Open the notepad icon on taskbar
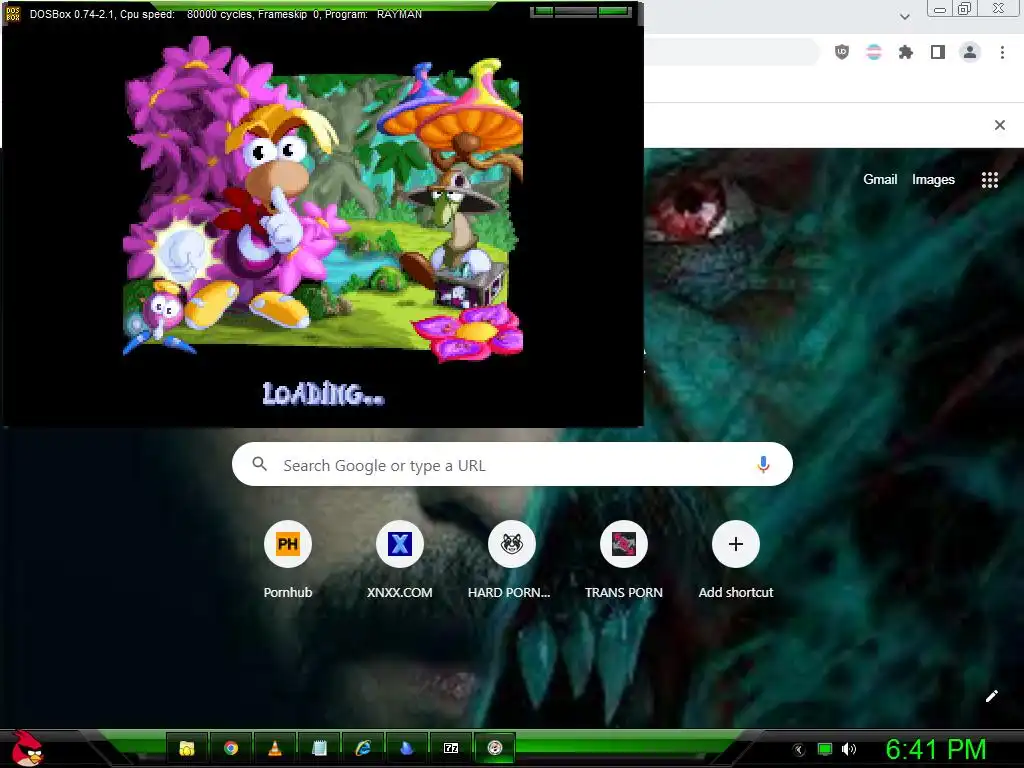This screenshot has width=1024, height=768. pos(319,748)
